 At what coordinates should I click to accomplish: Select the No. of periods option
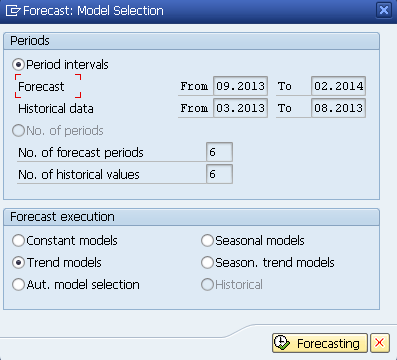click(18, 130)
